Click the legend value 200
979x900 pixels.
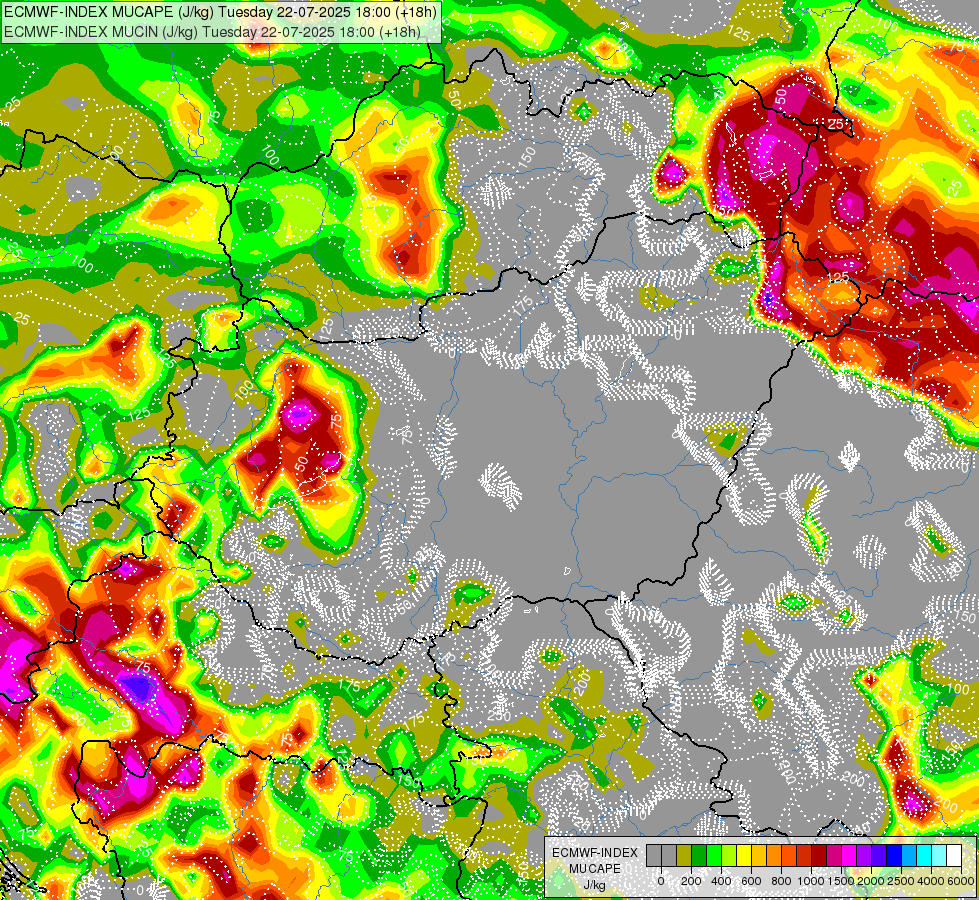click(691, 881)
